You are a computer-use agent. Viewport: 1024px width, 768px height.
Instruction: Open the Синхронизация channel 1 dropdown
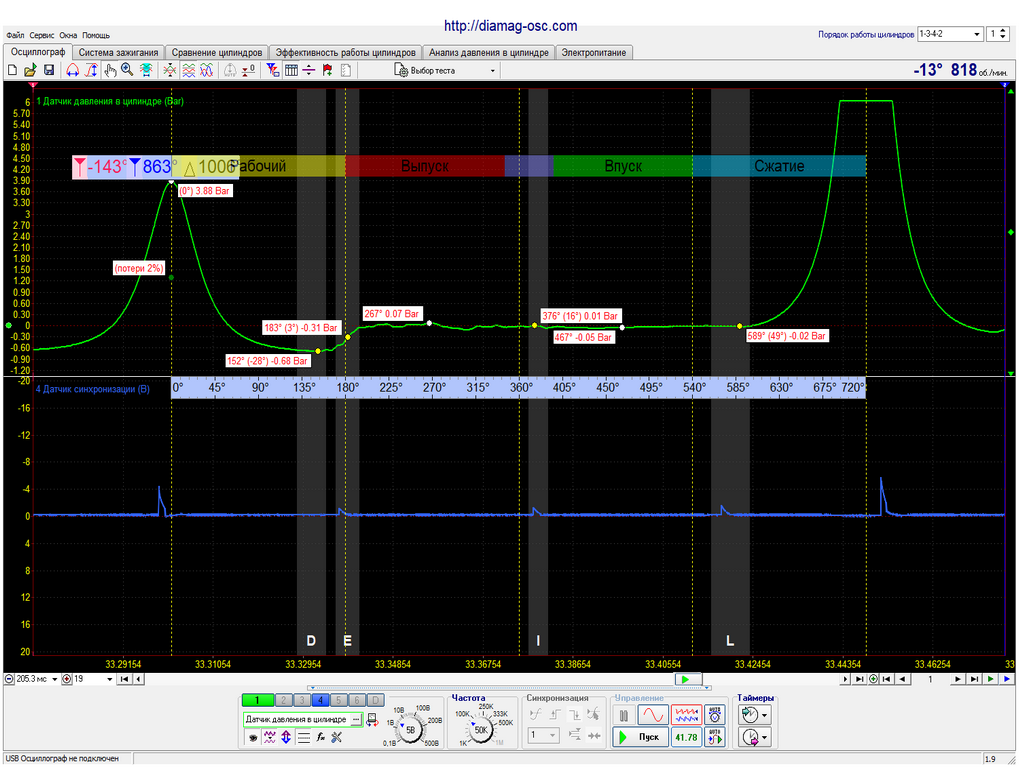tap(543, 735)
